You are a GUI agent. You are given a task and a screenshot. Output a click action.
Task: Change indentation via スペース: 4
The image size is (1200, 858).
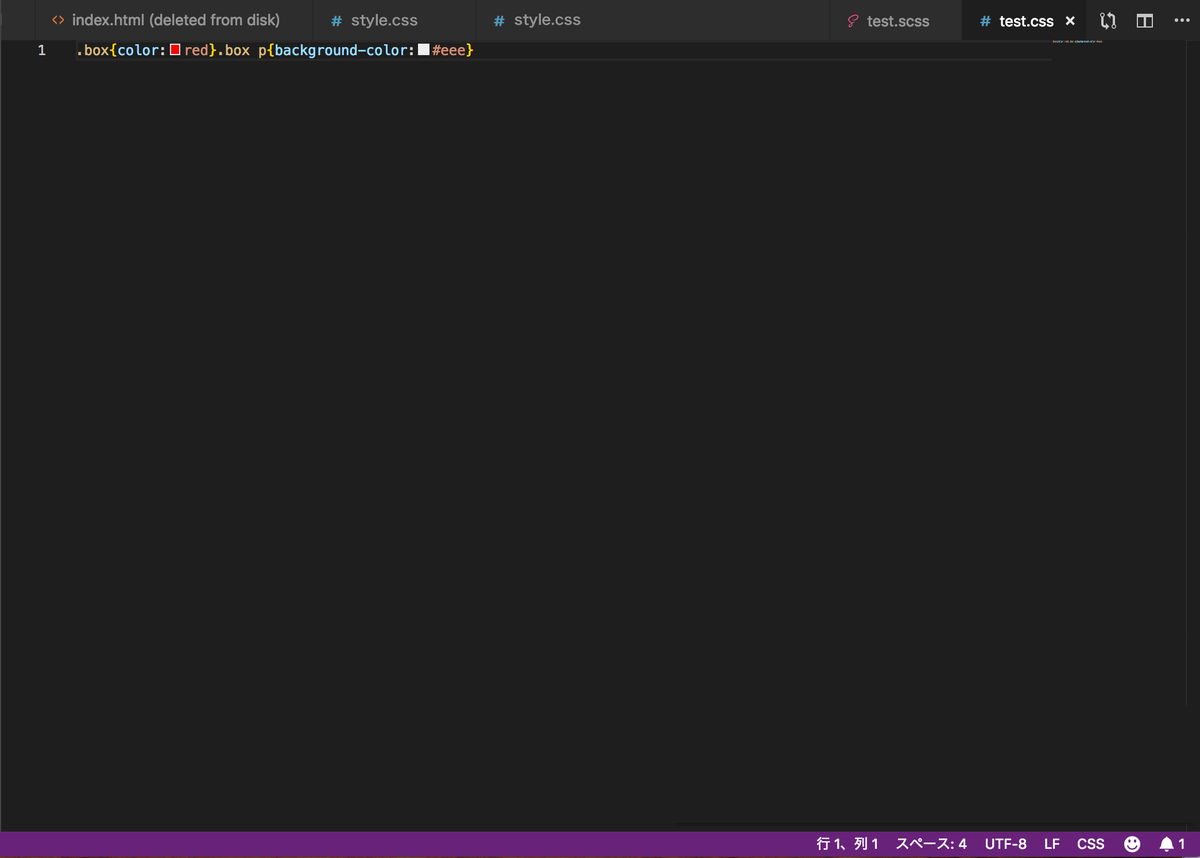coord(931,844)
